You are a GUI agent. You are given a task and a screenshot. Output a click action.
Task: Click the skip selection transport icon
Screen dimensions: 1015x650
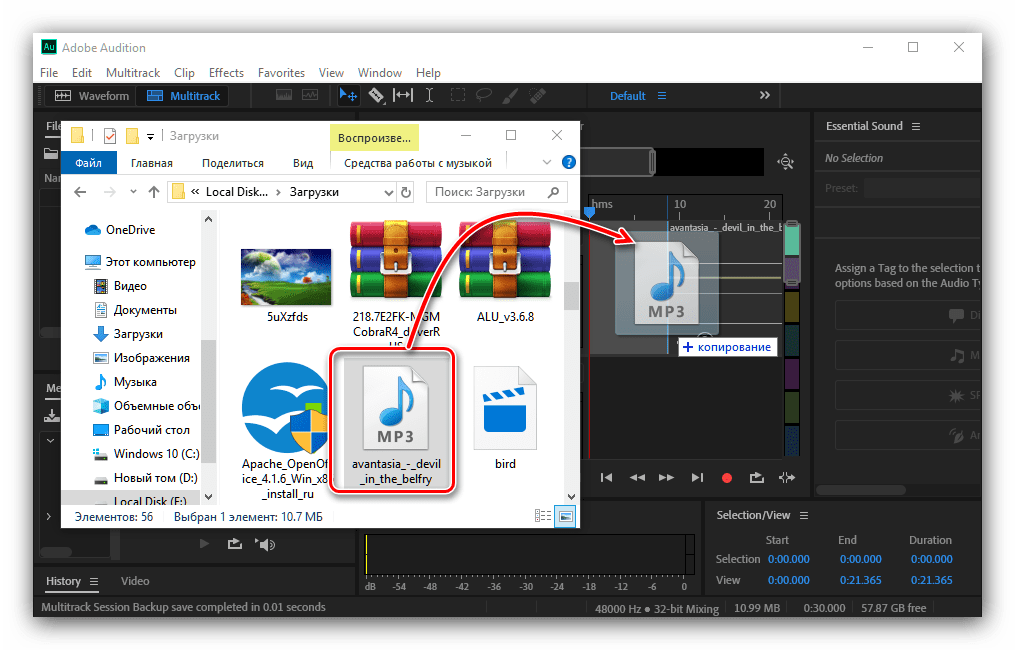click(x=787, y=478)
